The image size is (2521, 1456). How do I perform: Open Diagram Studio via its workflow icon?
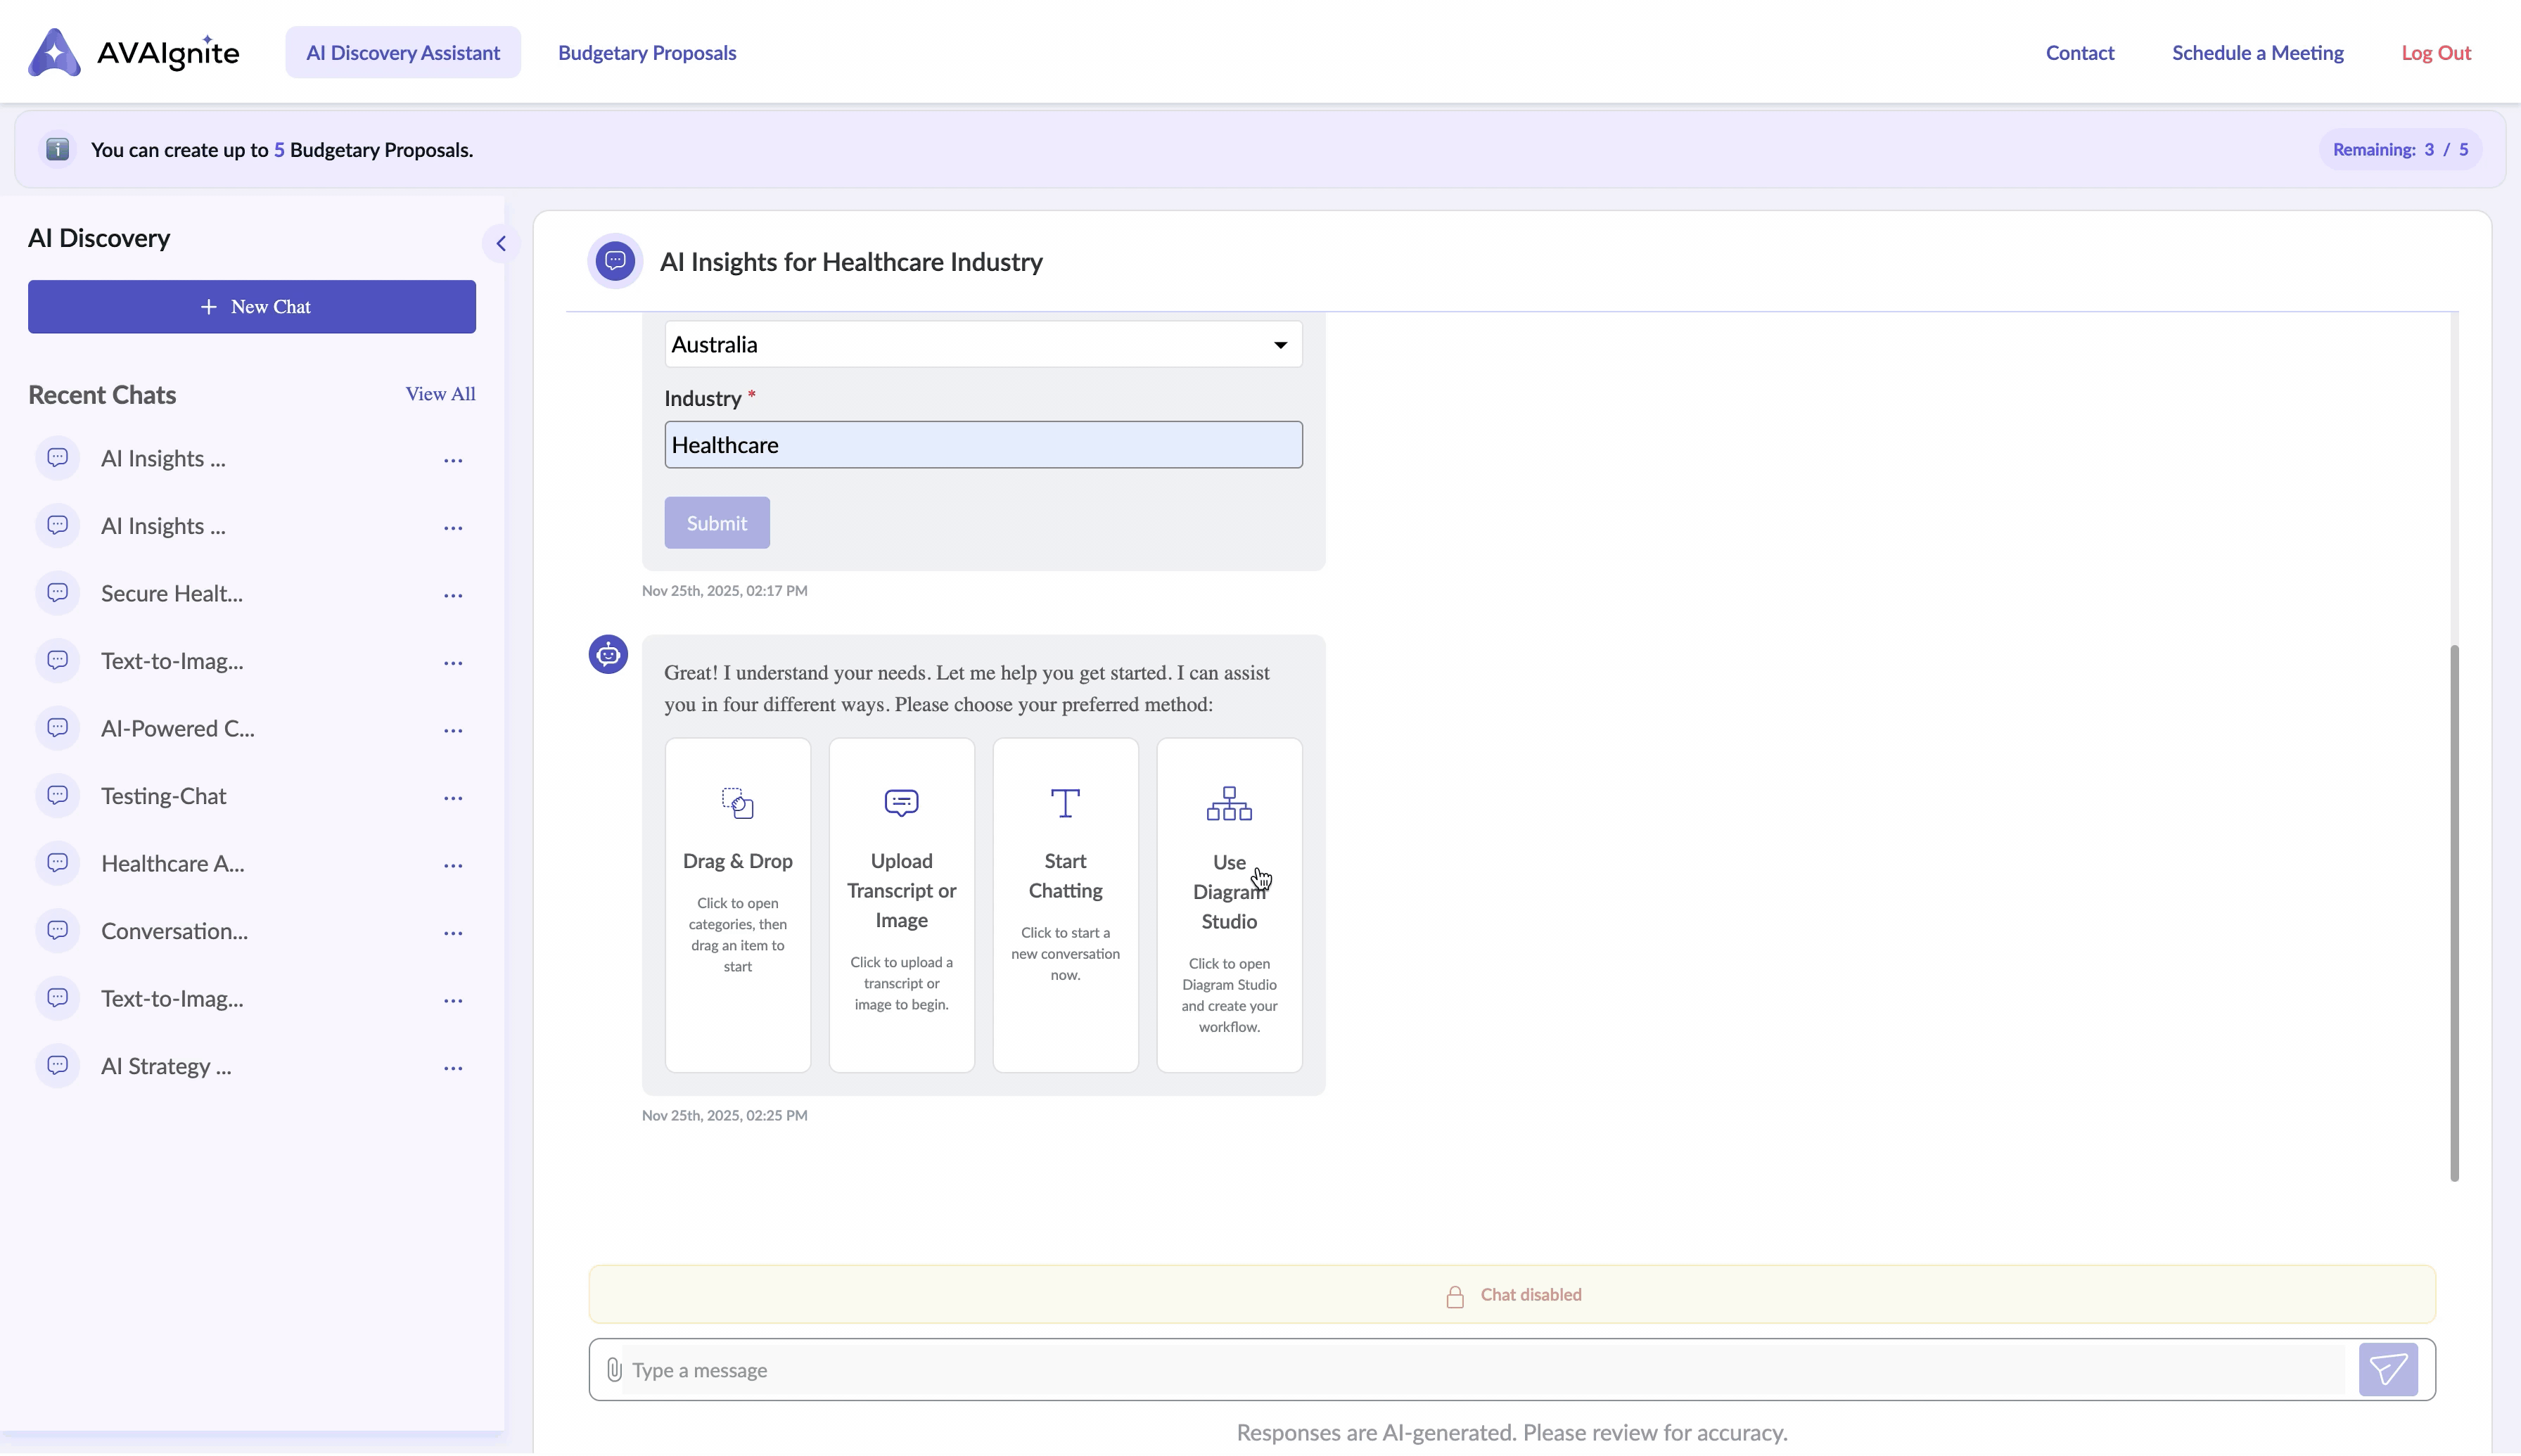click(x=1229, y=804)
